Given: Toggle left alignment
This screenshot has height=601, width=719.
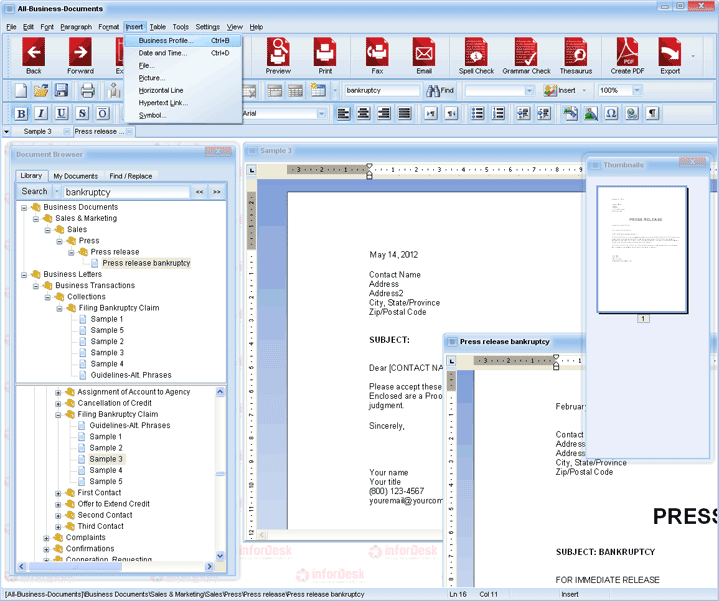Looking at the screenshot, I should [x=343, y=113].
